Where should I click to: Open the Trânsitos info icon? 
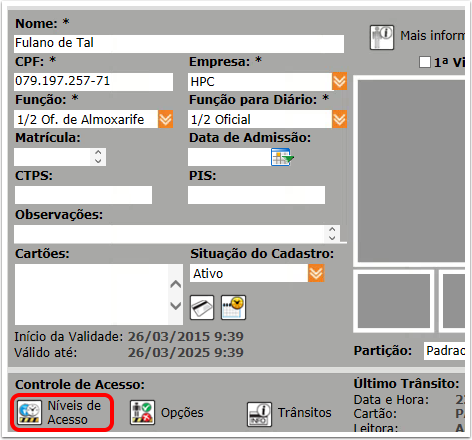point(259,414)
